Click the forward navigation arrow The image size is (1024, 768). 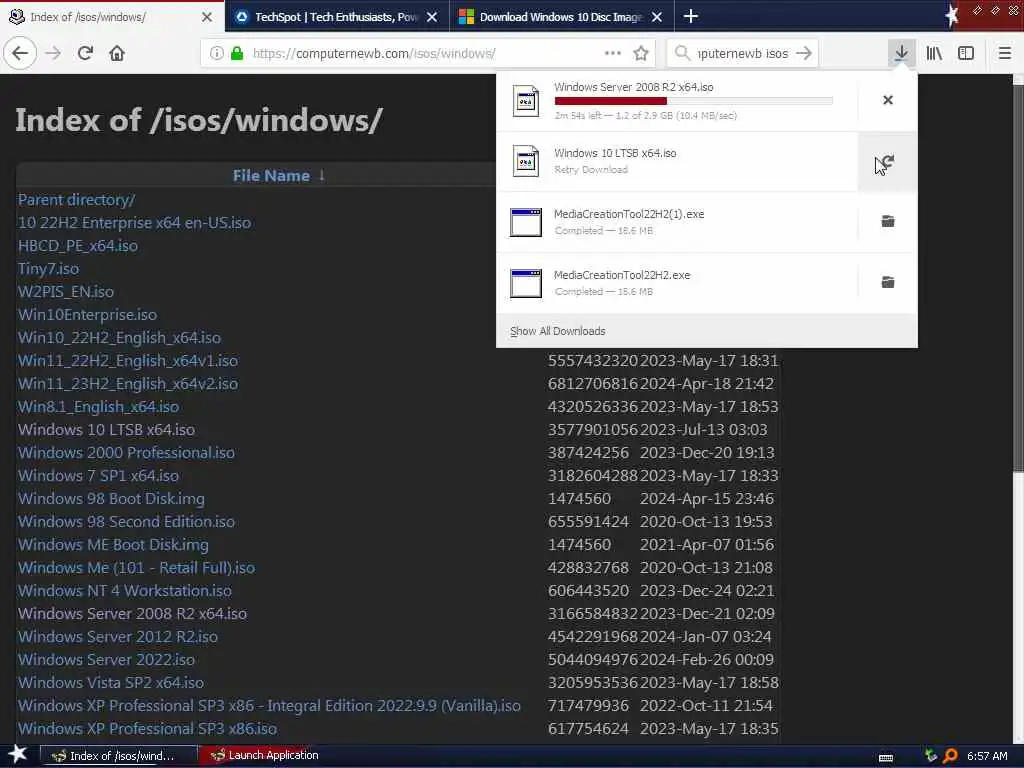click(x=54, y=53)
